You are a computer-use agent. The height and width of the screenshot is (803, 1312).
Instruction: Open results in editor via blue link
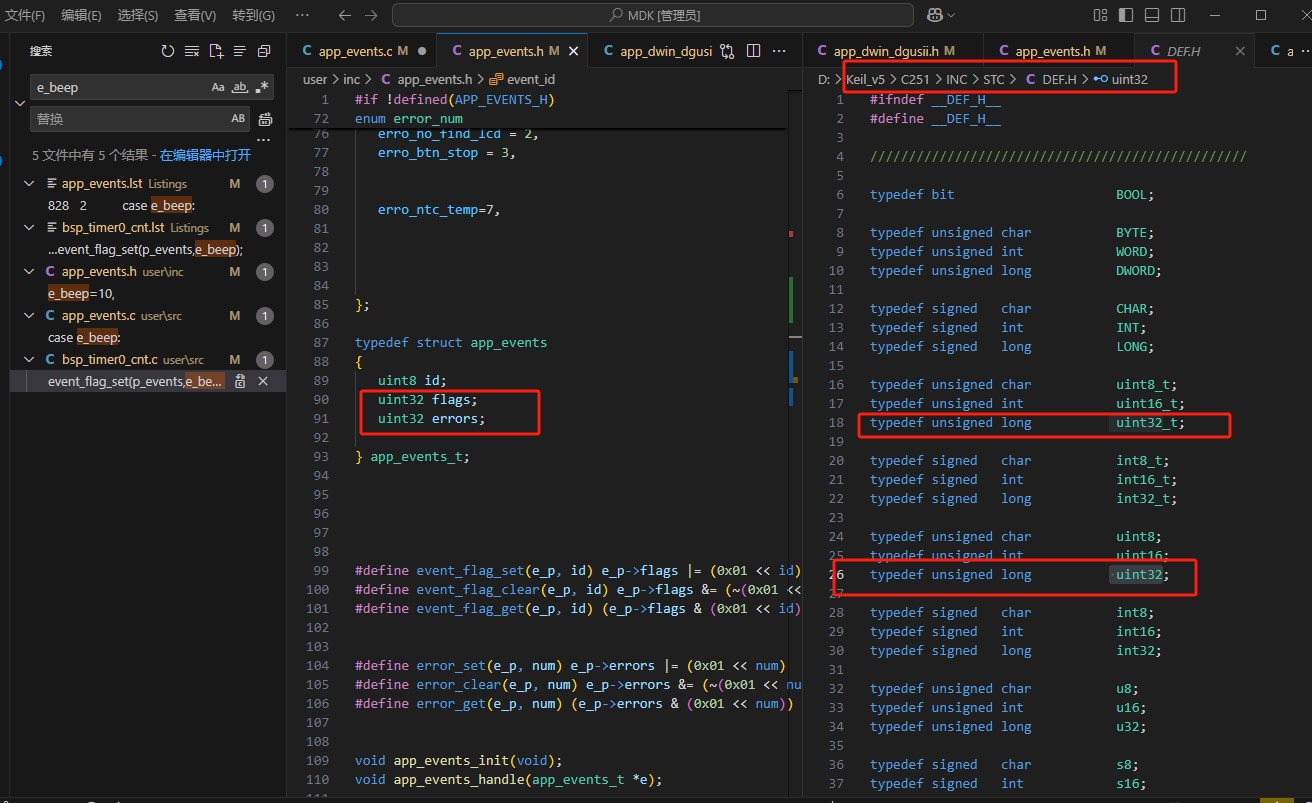point(205,156)
